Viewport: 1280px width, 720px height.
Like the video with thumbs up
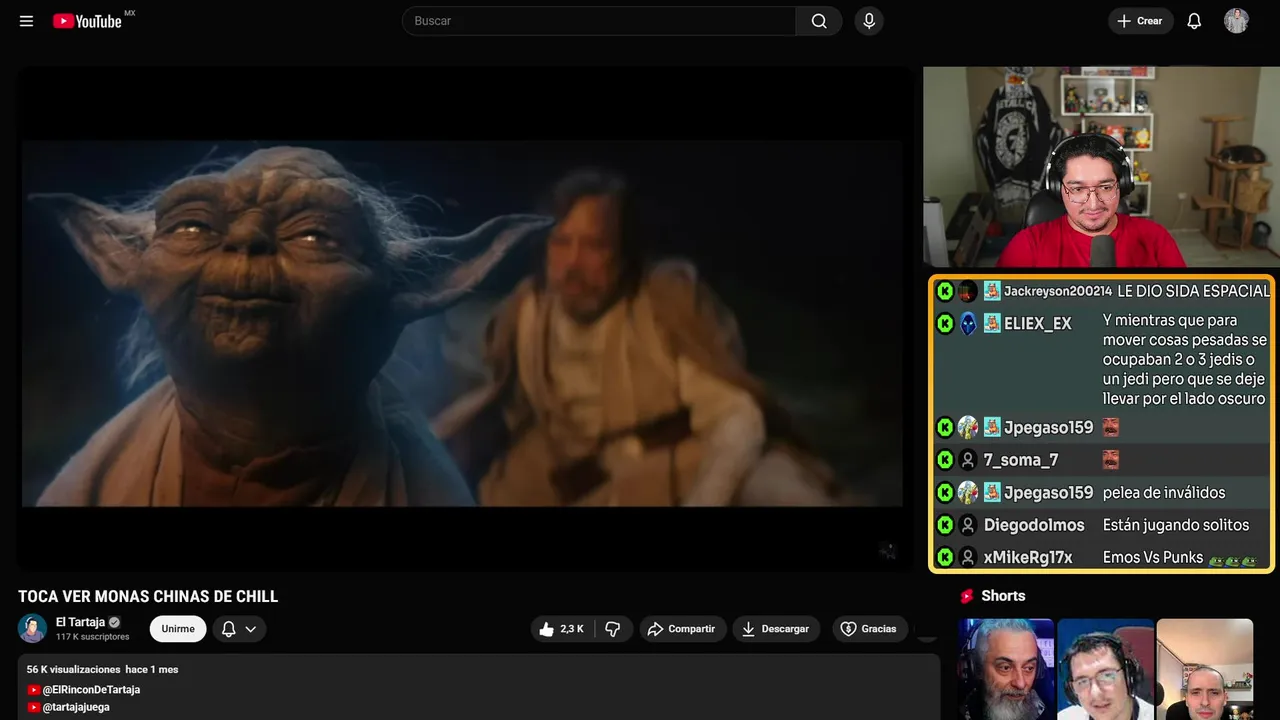click(x=562, y=629)
